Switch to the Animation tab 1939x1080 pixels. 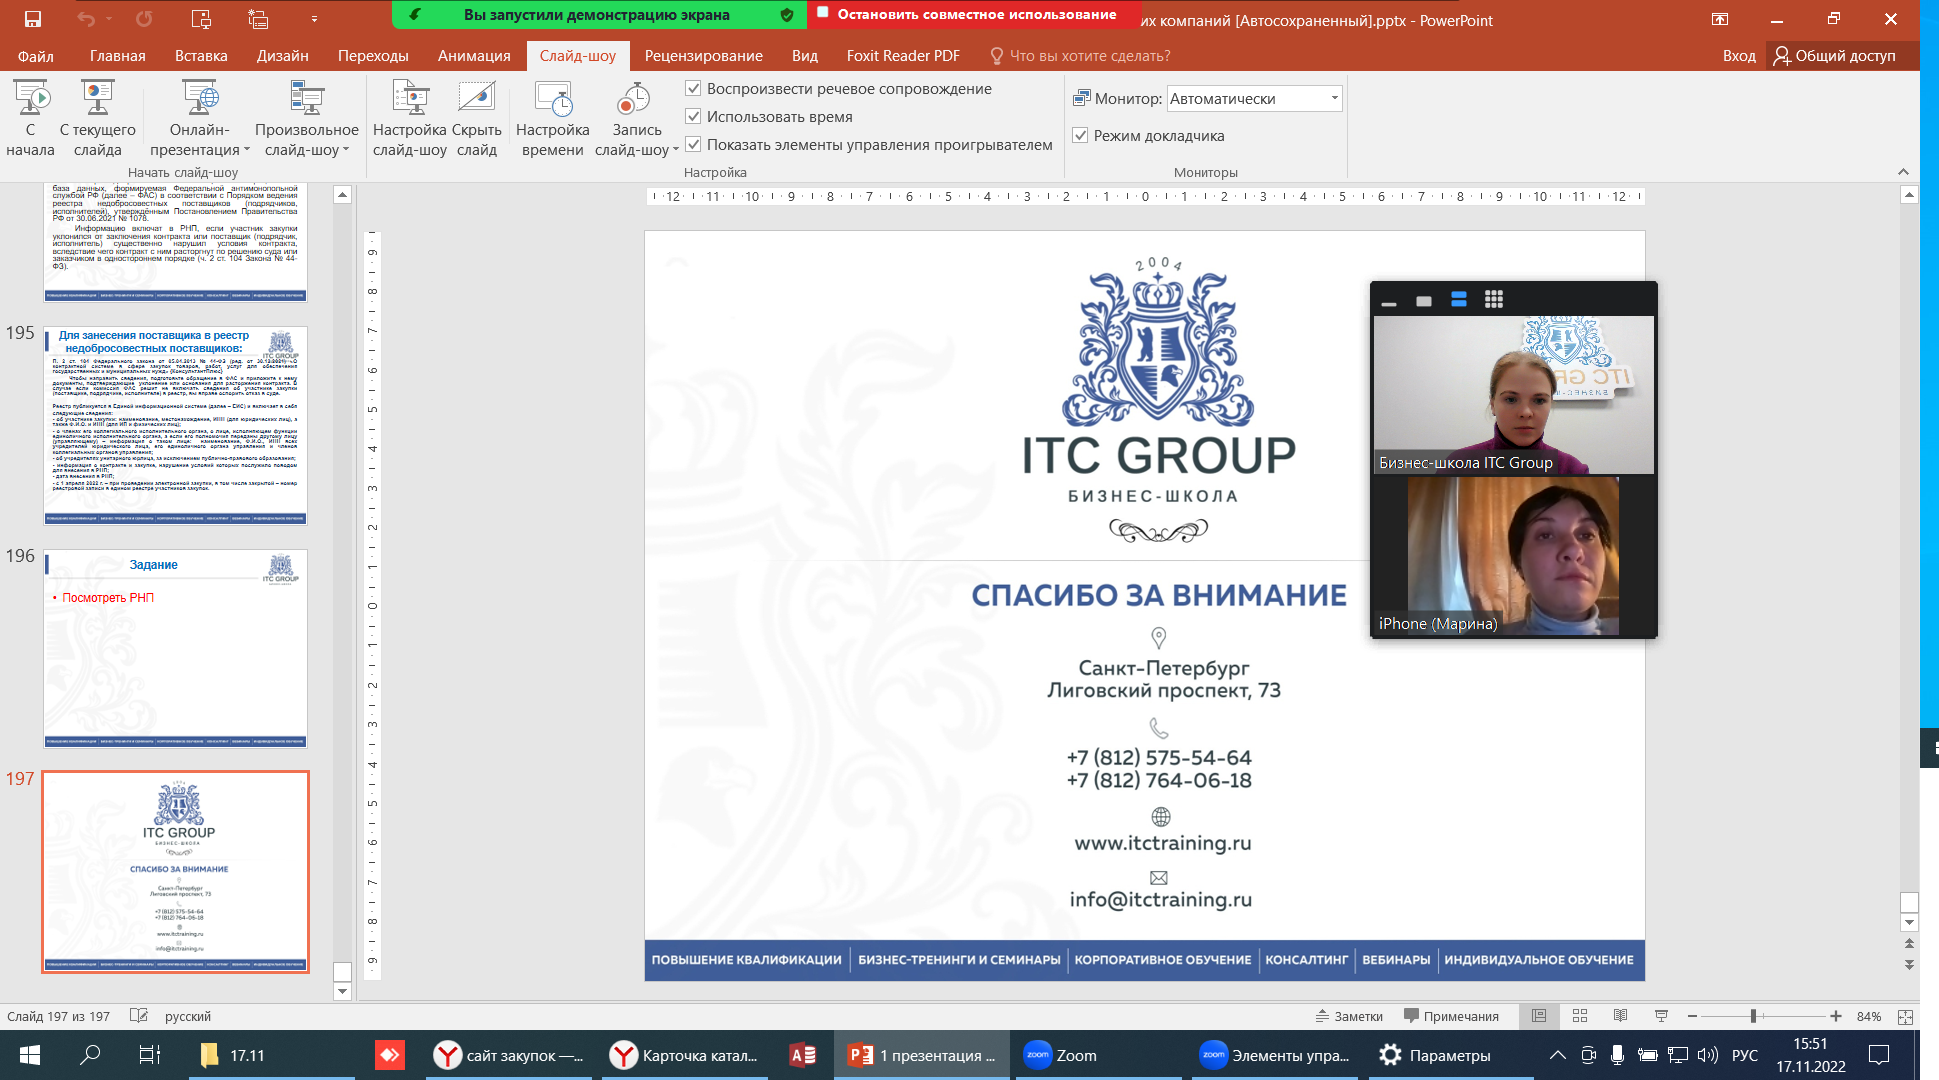coord(474,56)
